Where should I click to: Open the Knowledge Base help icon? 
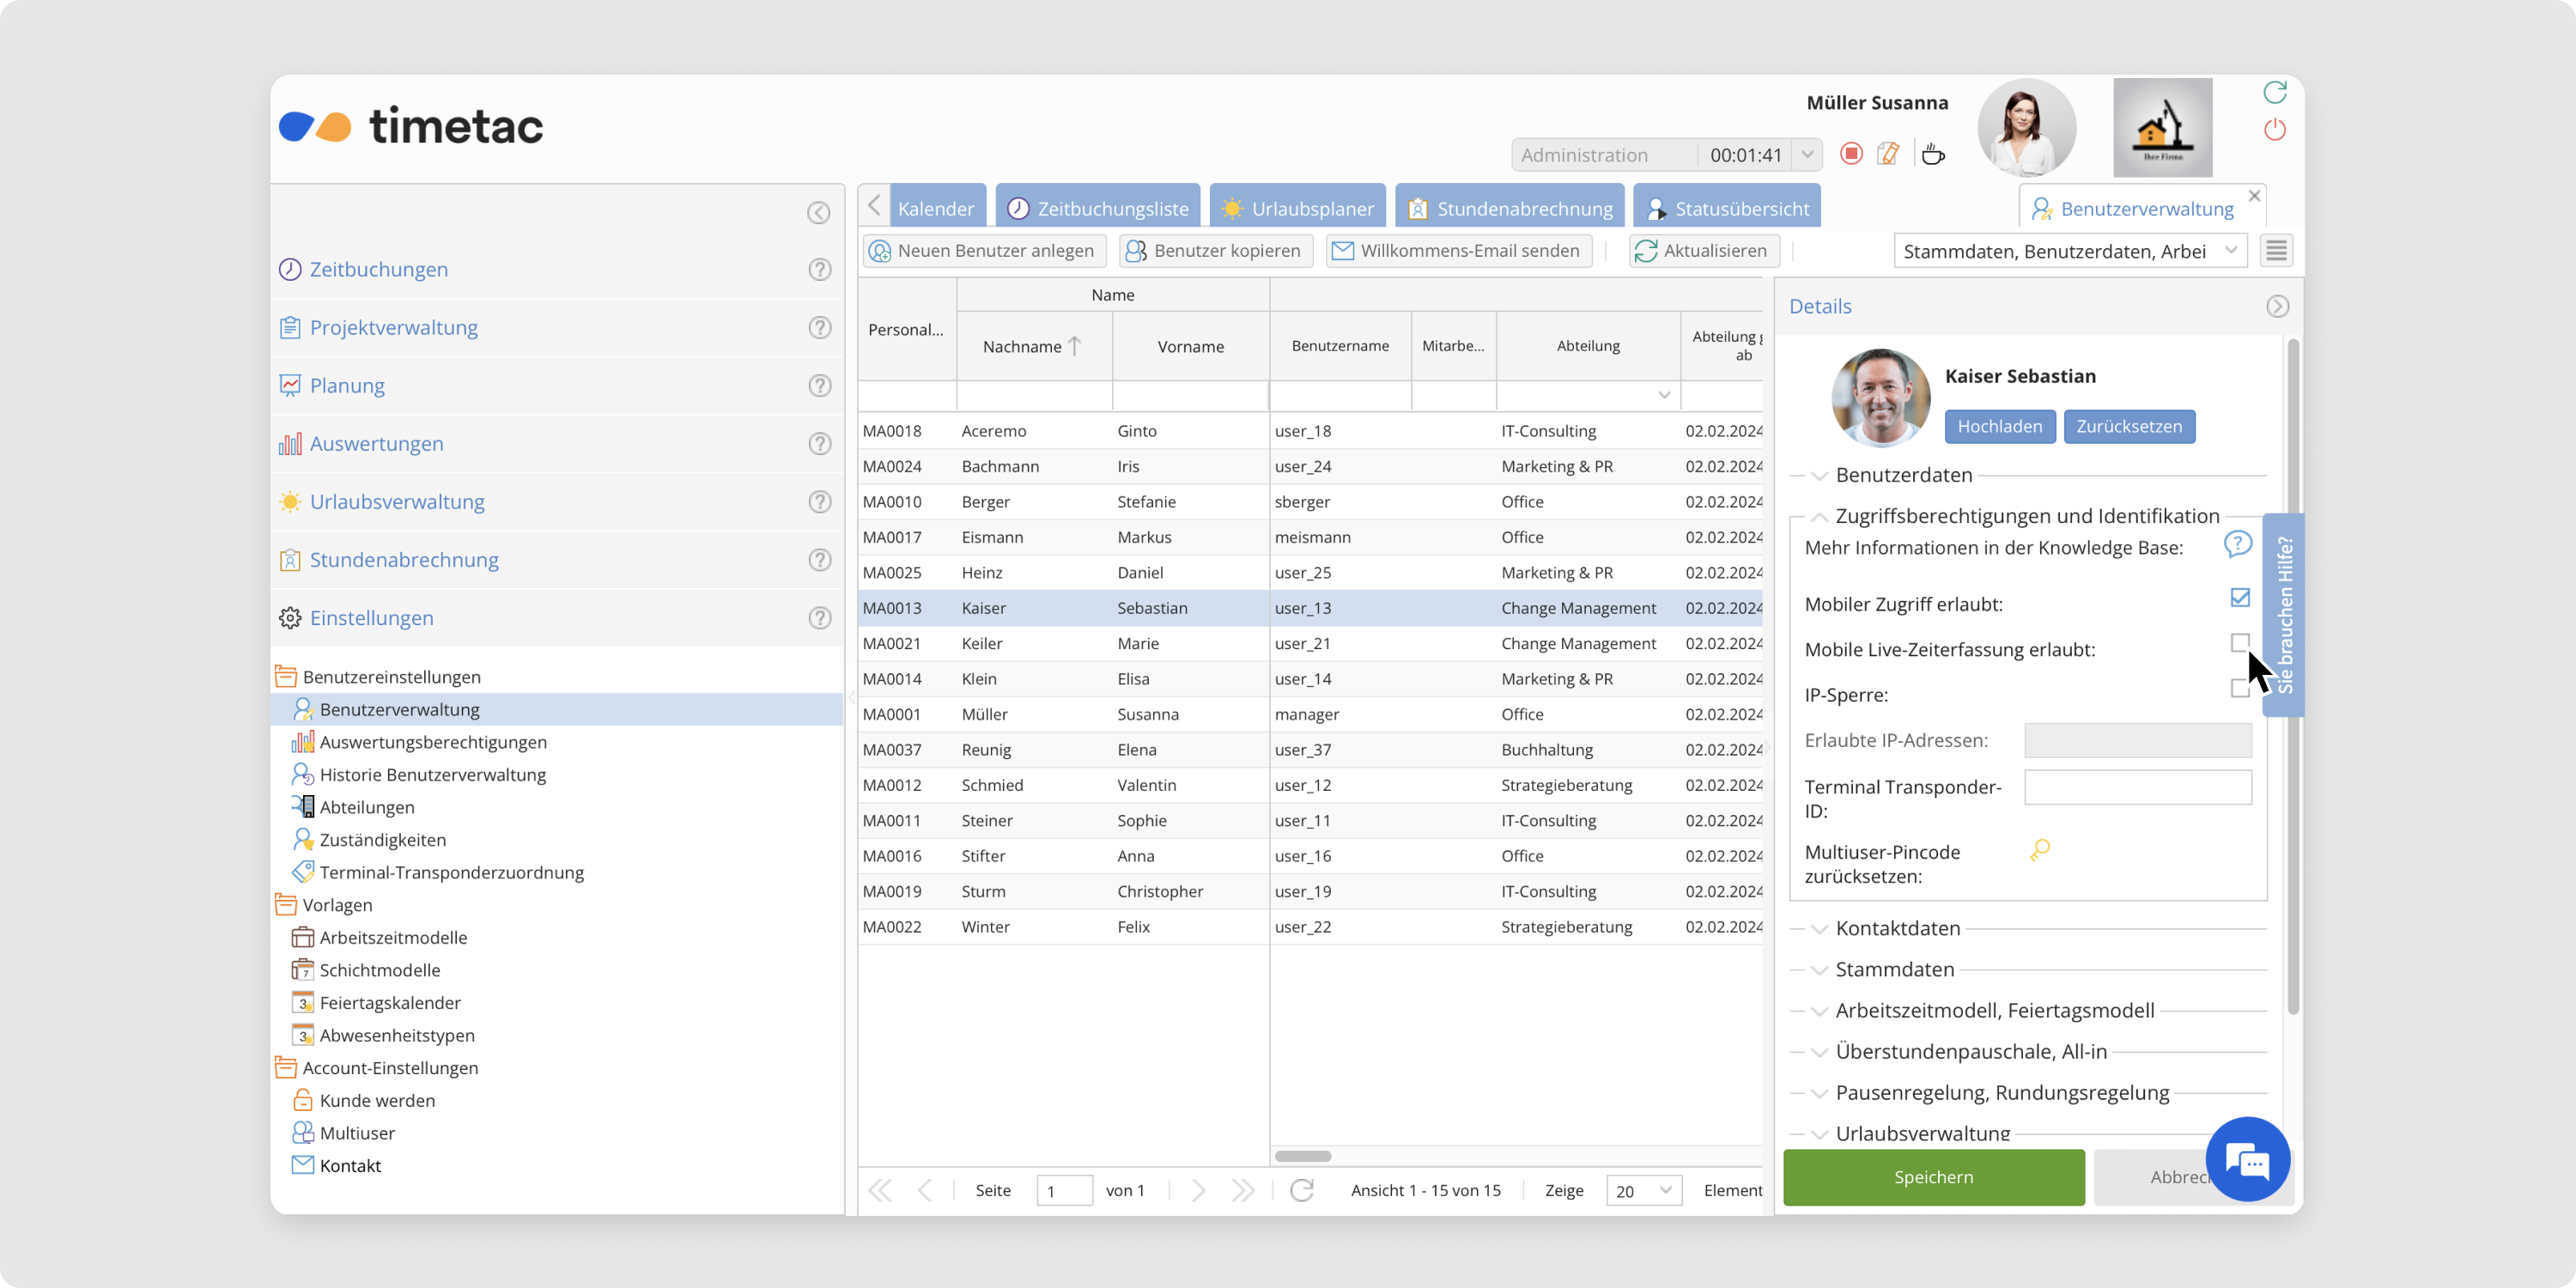pos(2237,544)
